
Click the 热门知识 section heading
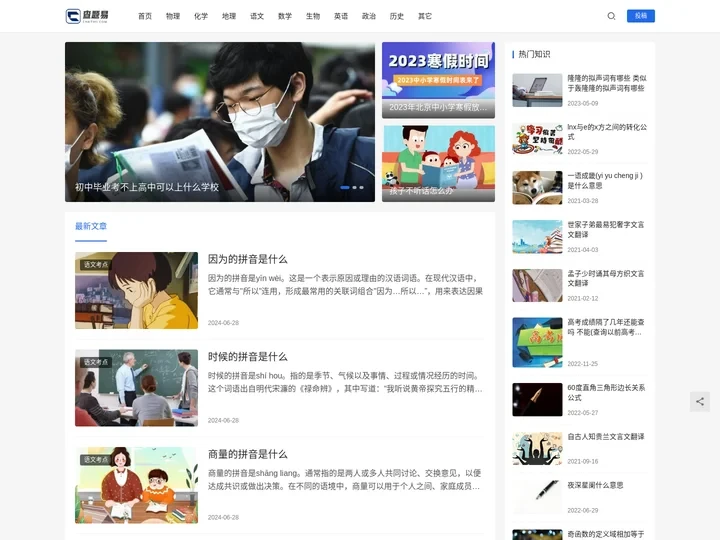pyautogui.click(x=534, y=54)
